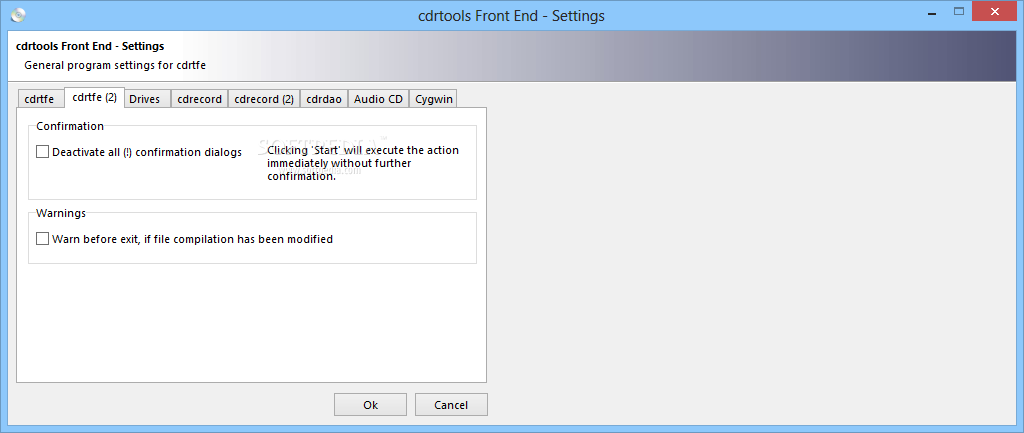The width and height of the screenshot is (1024, 433).
Task: Close the Settings window
Action: [992, 12]
